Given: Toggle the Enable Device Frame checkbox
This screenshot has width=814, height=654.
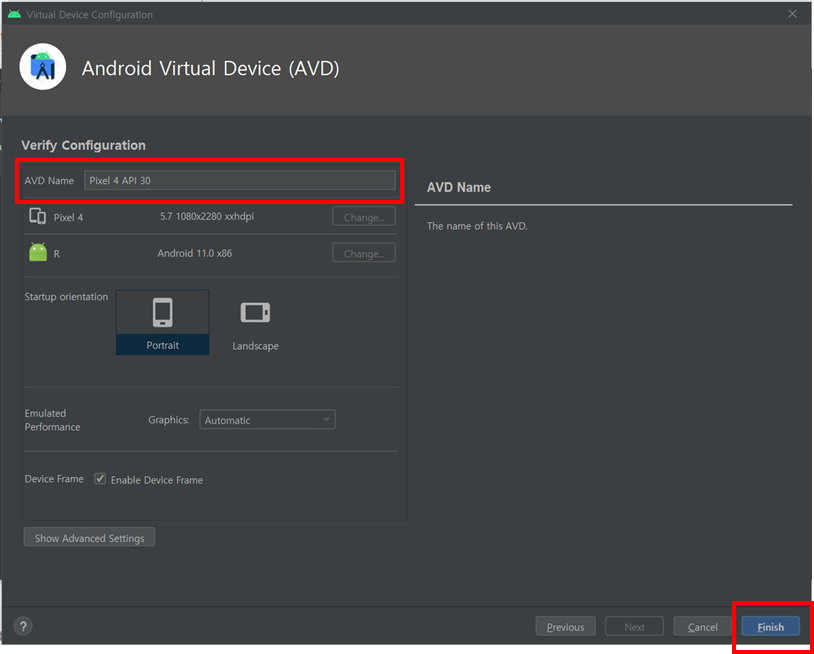Looking at the screenshot, I should [100, 479].
